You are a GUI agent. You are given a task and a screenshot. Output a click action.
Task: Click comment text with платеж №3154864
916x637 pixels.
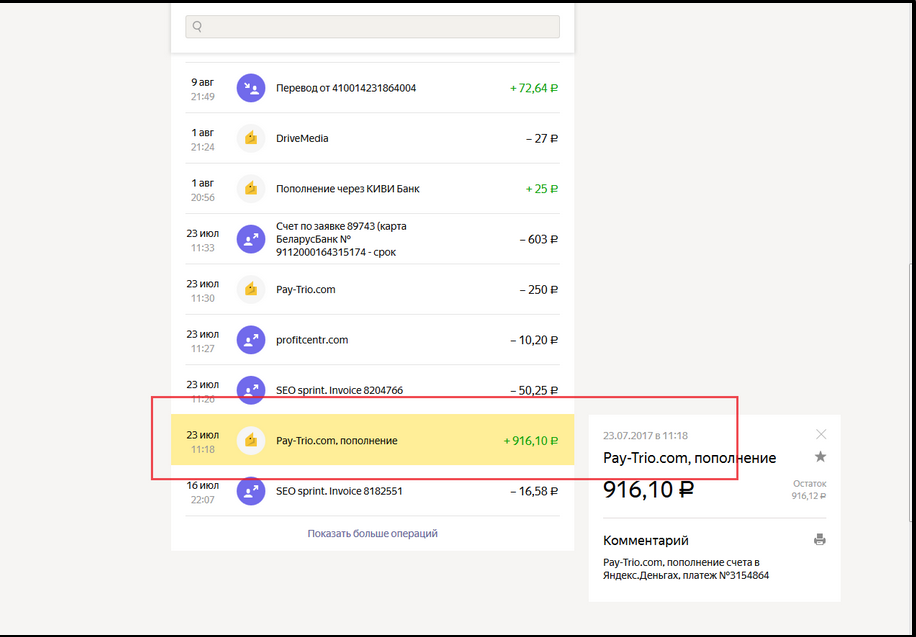686,569
